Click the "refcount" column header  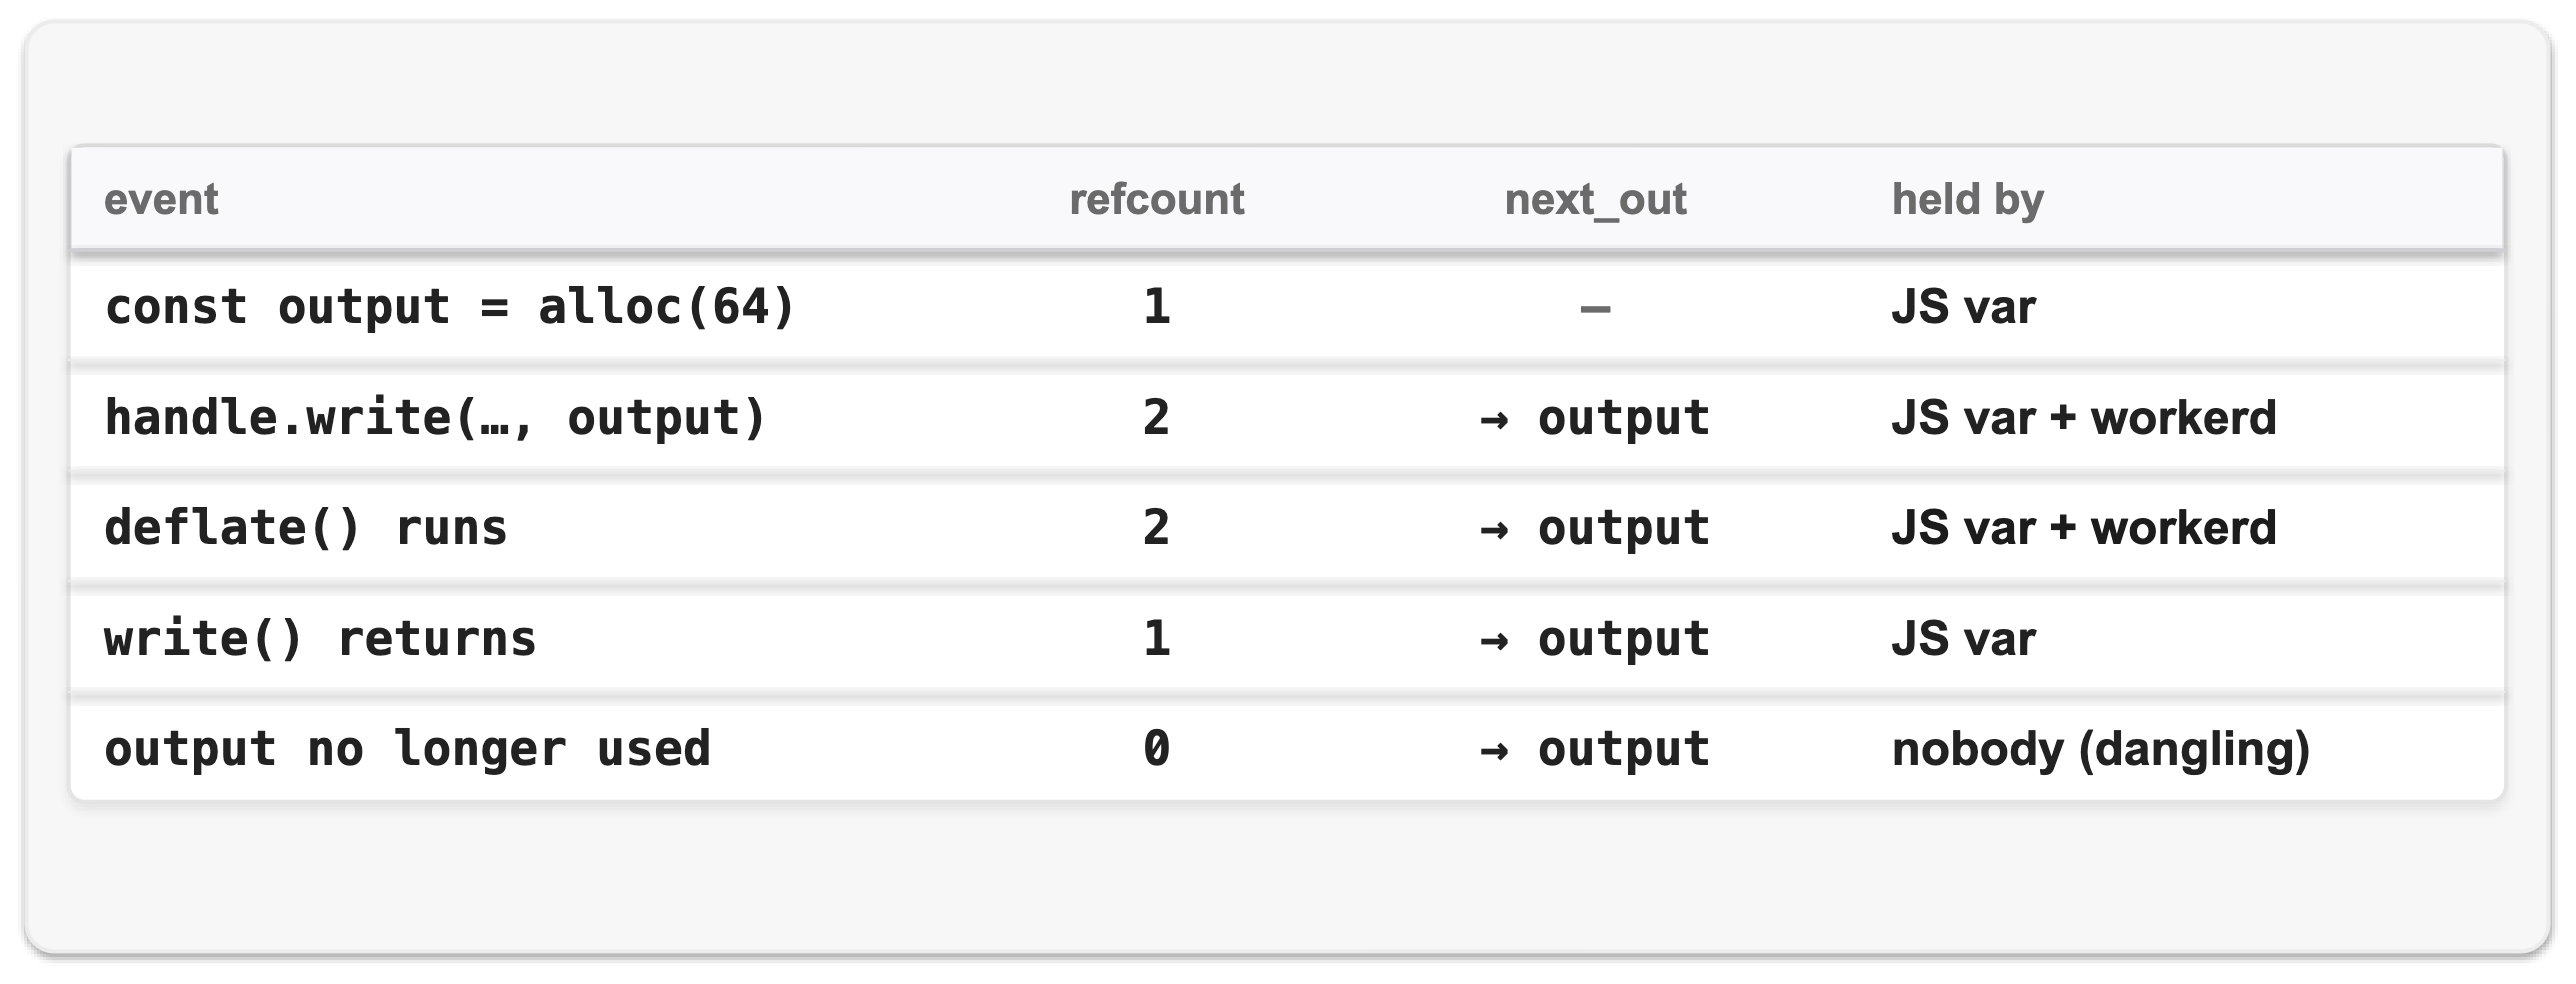(x=1157, y=199)
